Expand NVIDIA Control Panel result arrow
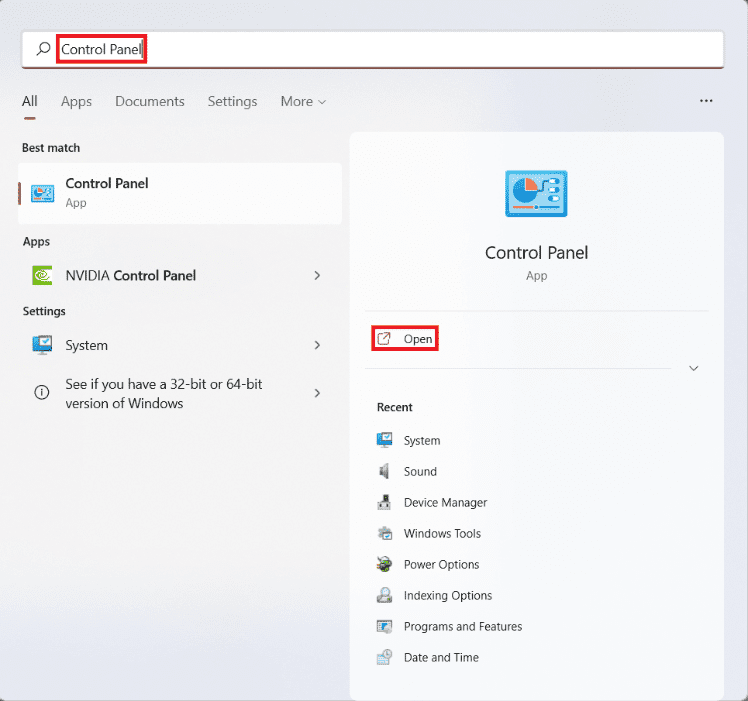 tap(317, 275)
